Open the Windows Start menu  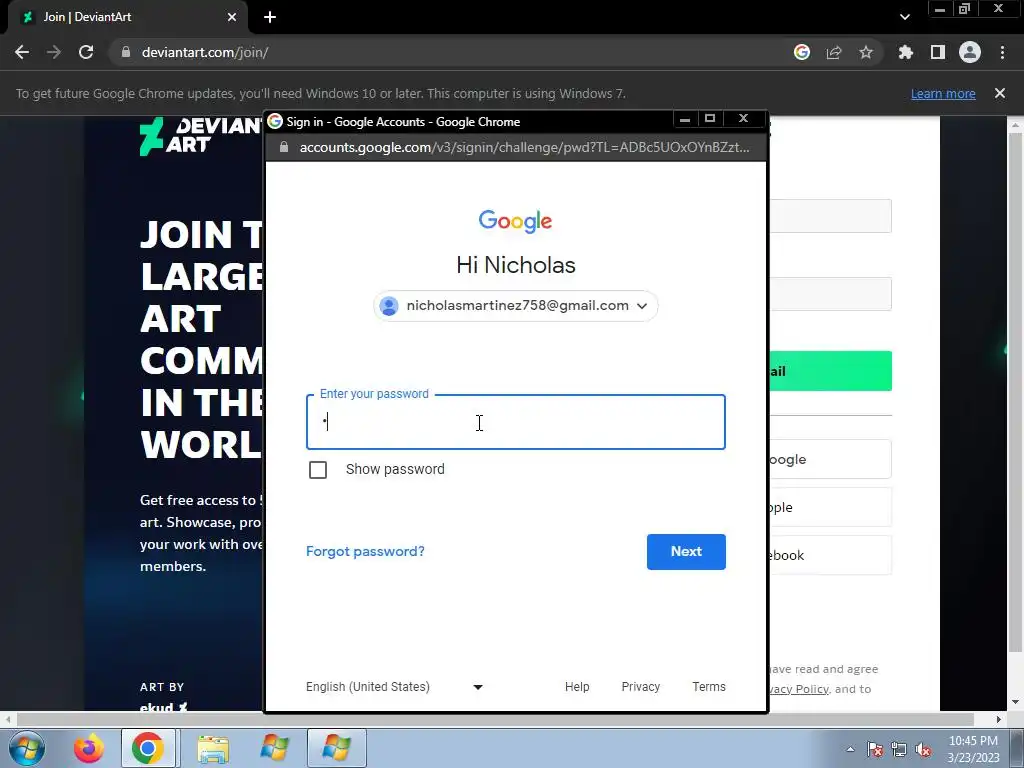[27, 748]
